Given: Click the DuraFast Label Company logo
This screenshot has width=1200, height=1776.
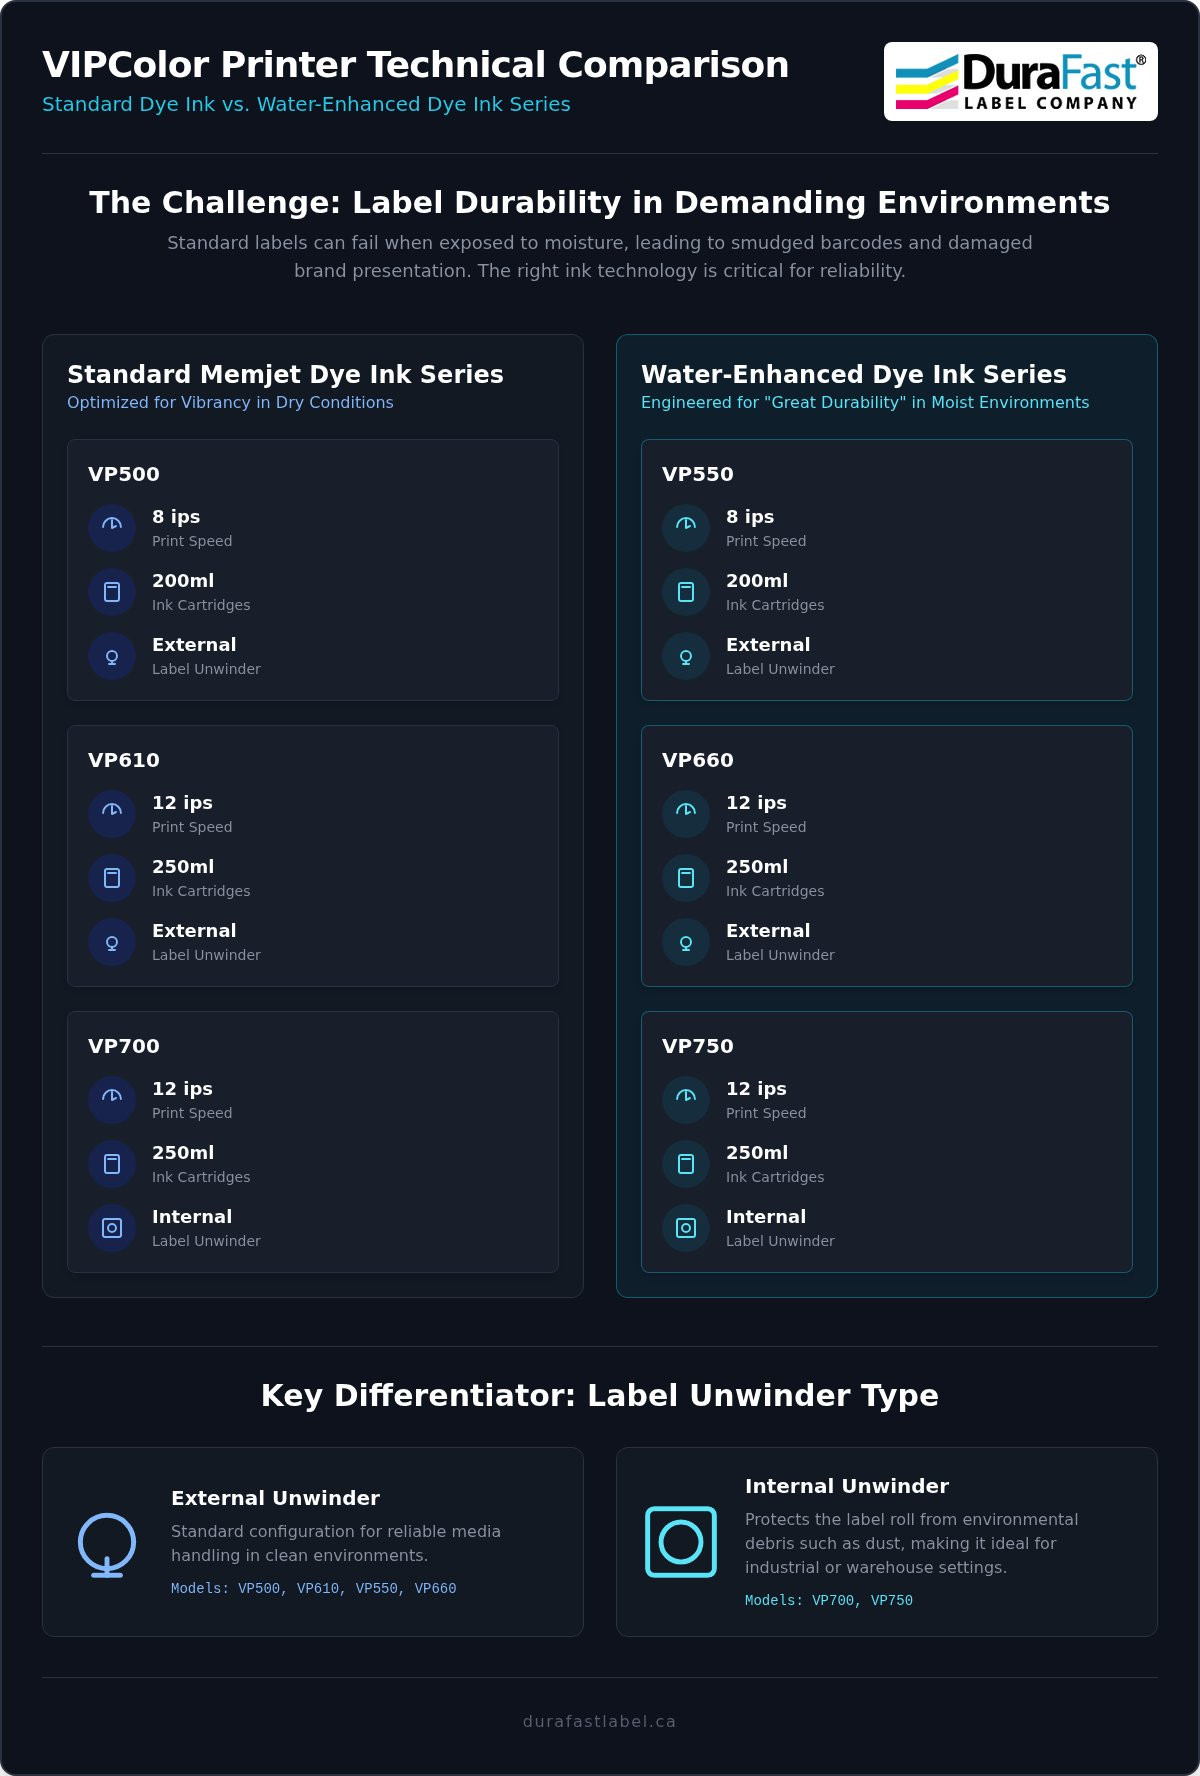Looking at the screenshot, I should click(1021, 82).
